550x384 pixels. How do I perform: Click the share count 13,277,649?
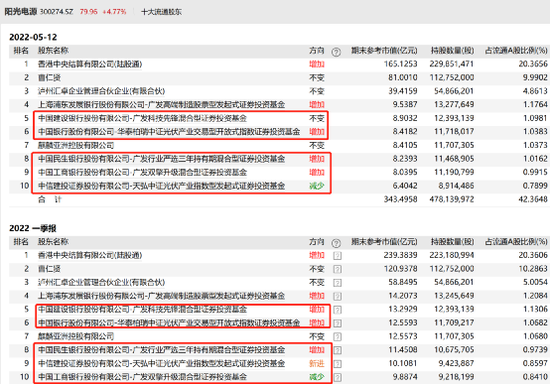tap(454, 105)
